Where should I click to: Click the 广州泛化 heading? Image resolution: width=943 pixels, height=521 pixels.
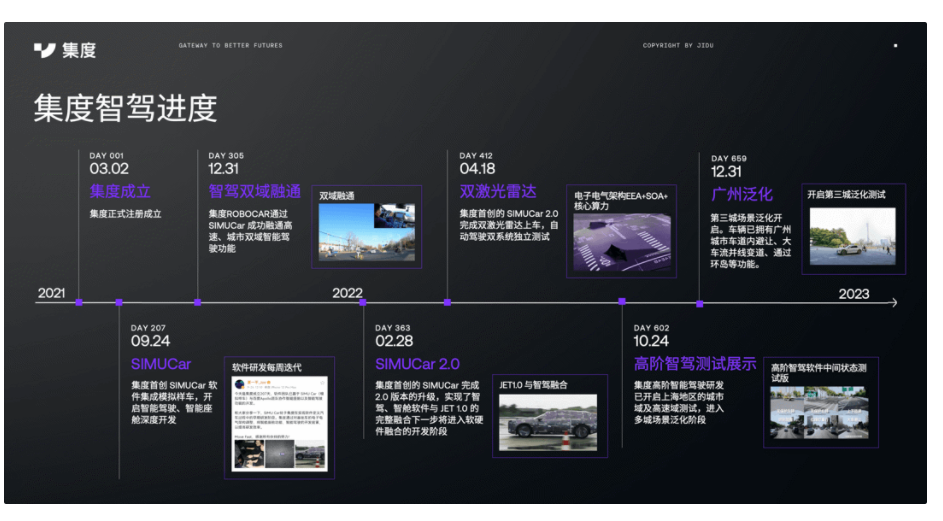click(742, 195)
